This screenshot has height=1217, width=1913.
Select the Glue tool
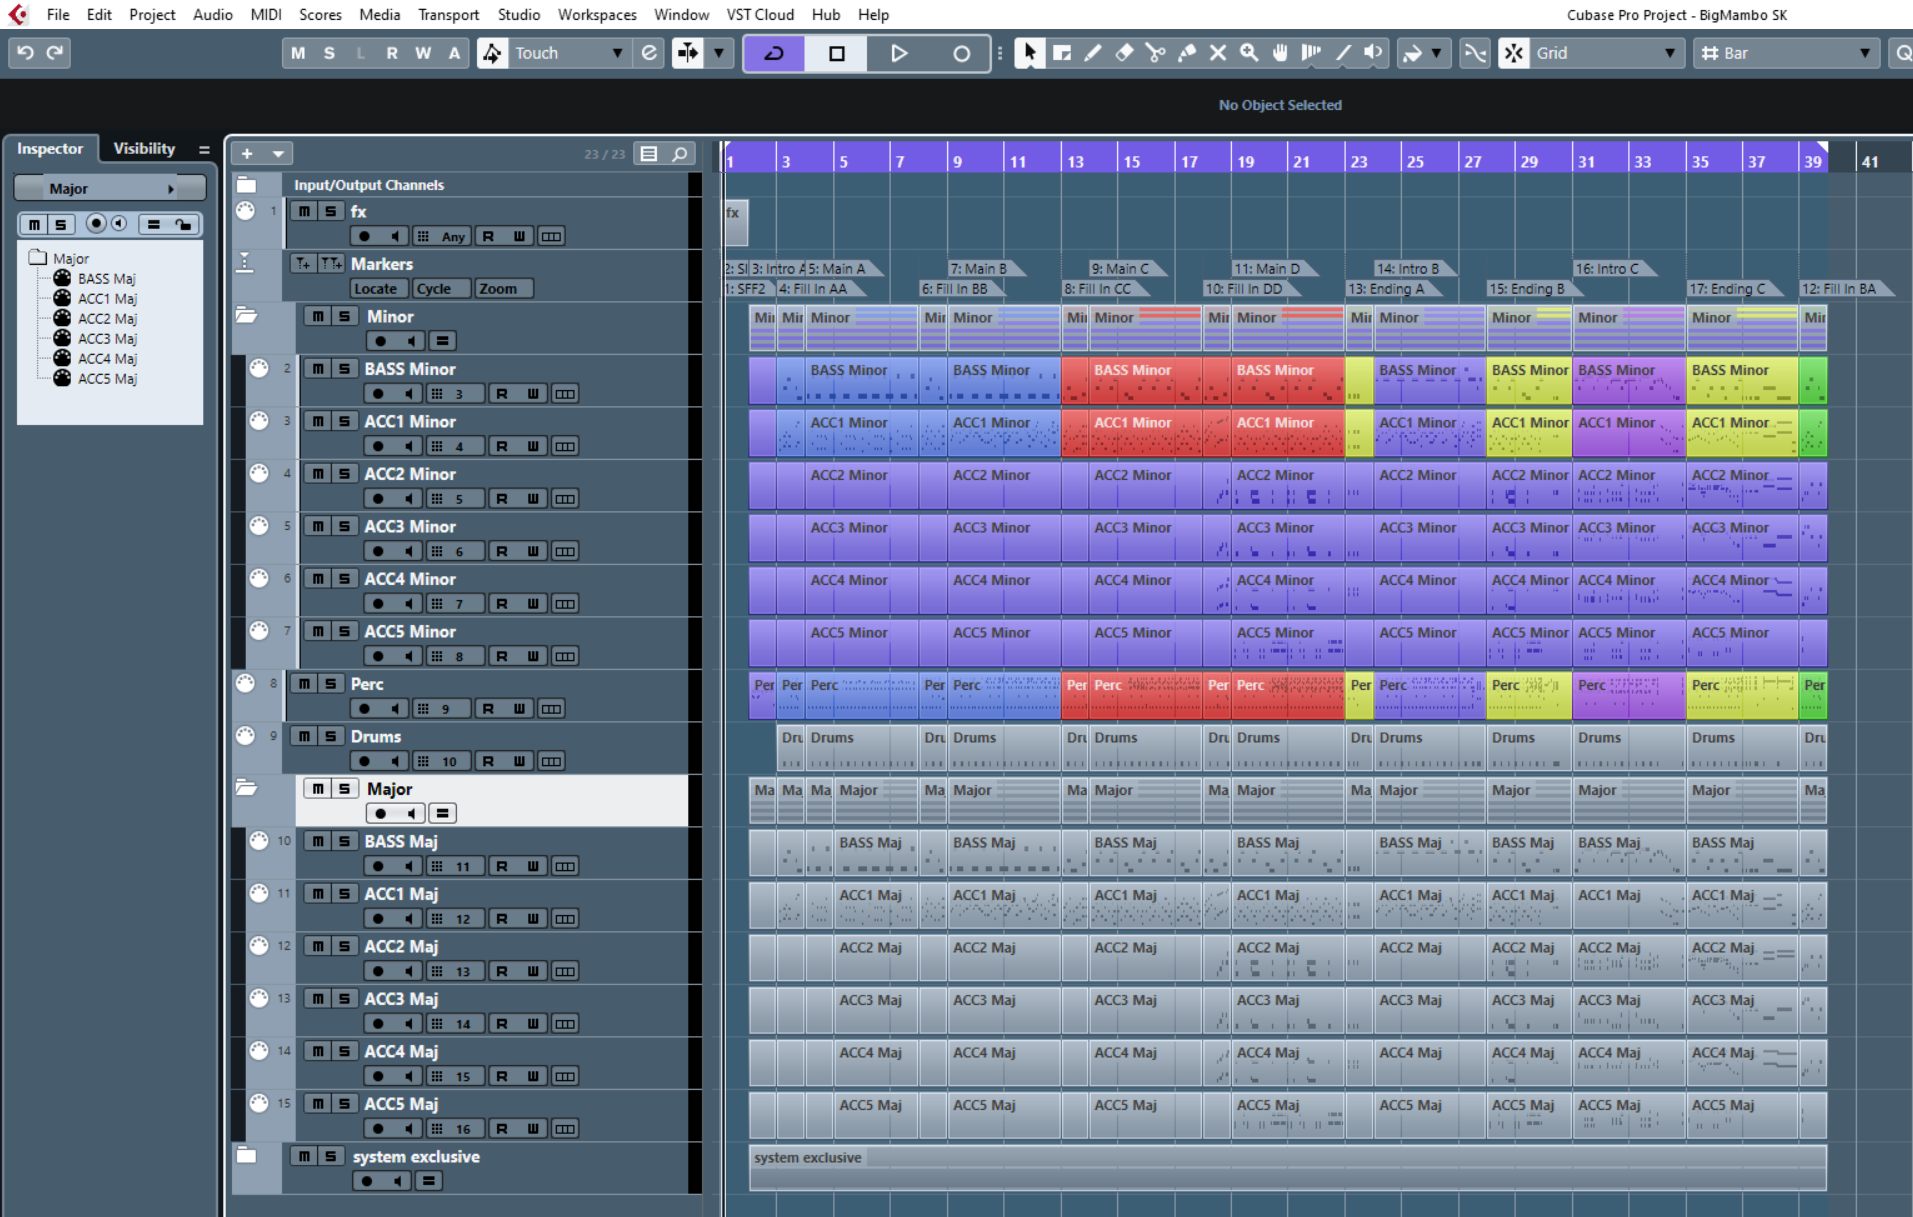(1187, 53)
